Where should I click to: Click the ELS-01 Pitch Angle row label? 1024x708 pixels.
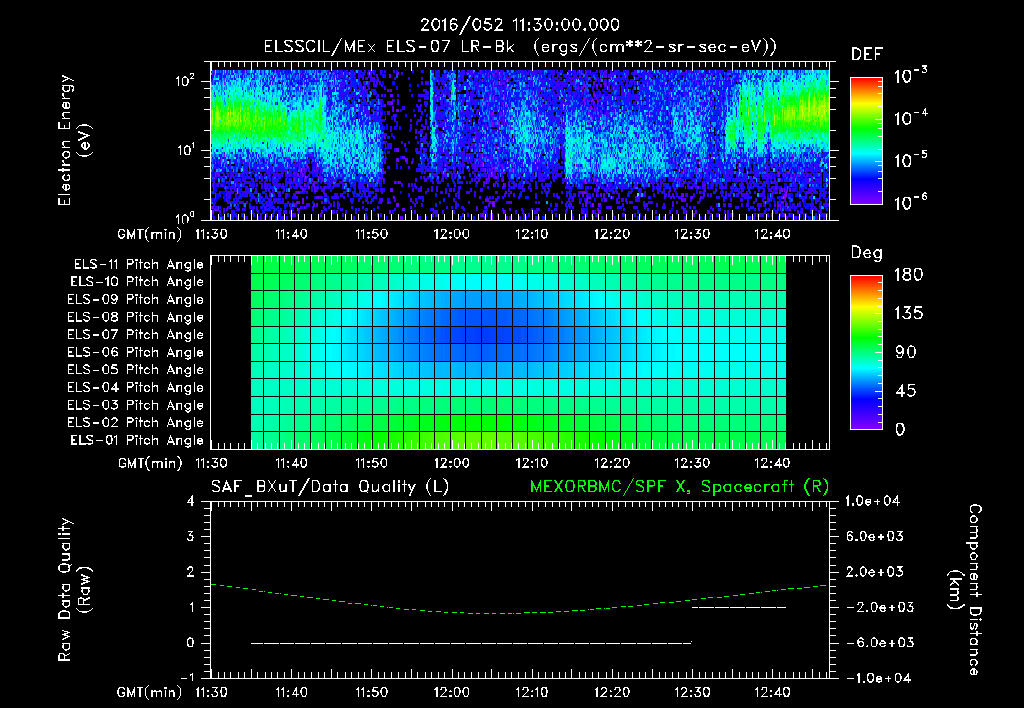click(137, 440)
